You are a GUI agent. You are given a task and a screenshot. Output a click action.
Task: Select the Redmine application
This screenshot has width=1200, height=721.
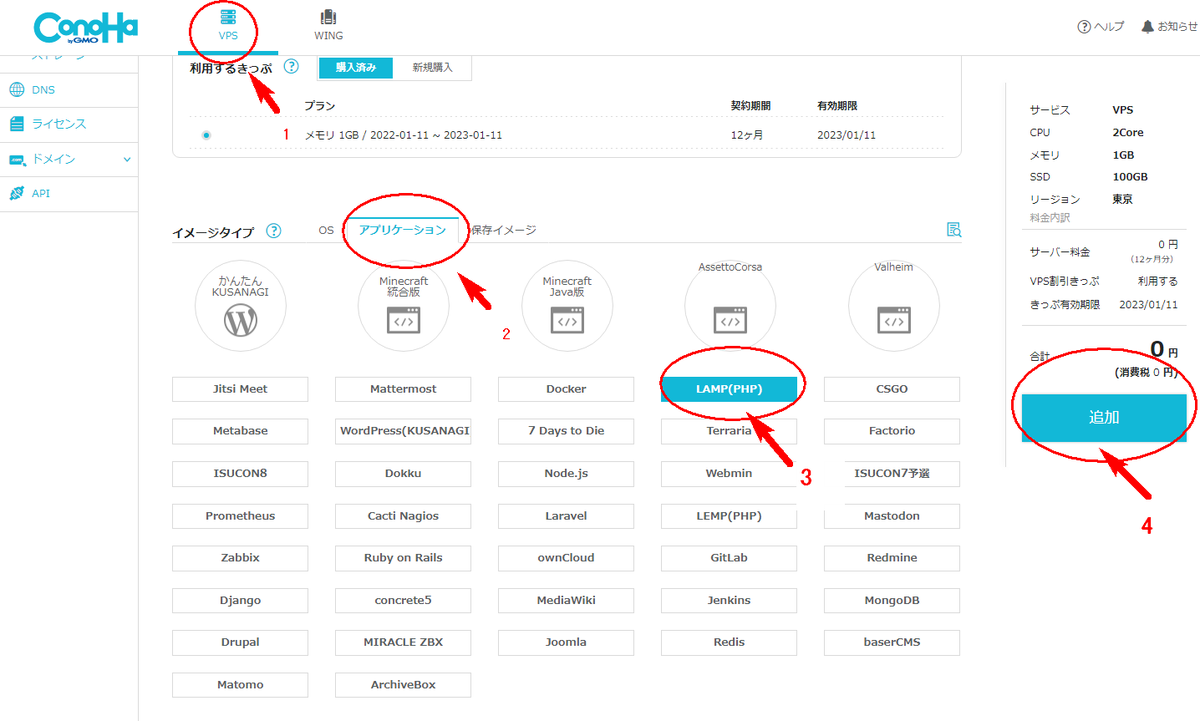[892, 558]
